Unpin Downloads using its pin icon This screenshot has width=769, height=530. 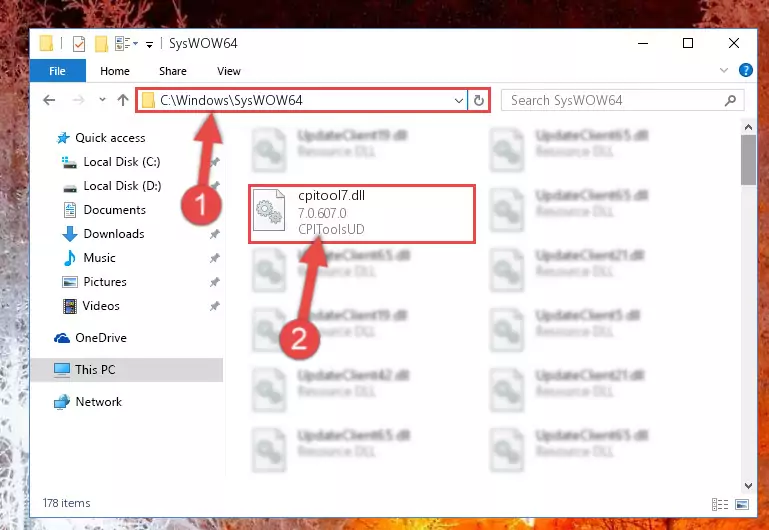point(214,234)
